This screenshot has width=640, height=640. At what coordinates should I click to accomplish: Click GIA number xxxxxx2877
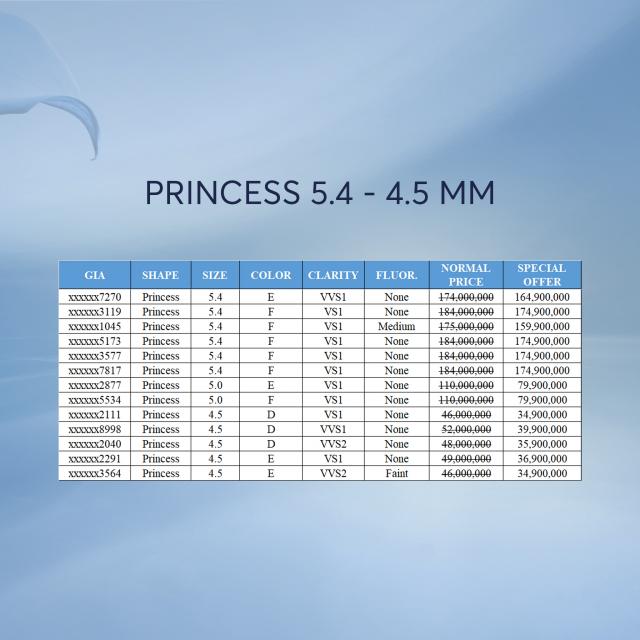pyautogui.click(x=95, y=385)
